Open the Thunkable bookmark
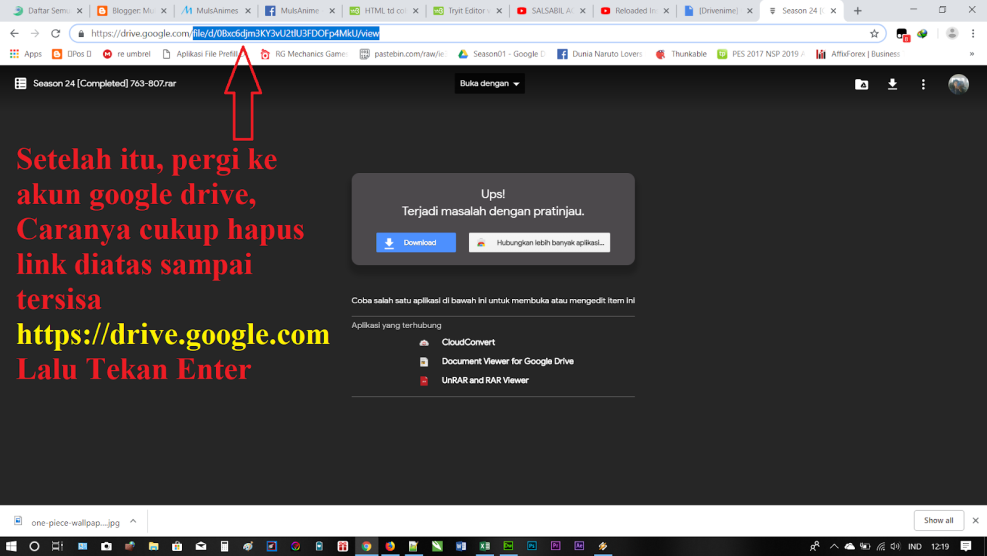Image resolution: width=987 pixels, height=556 pixels. pyautogui.click(x=681, y=54)
